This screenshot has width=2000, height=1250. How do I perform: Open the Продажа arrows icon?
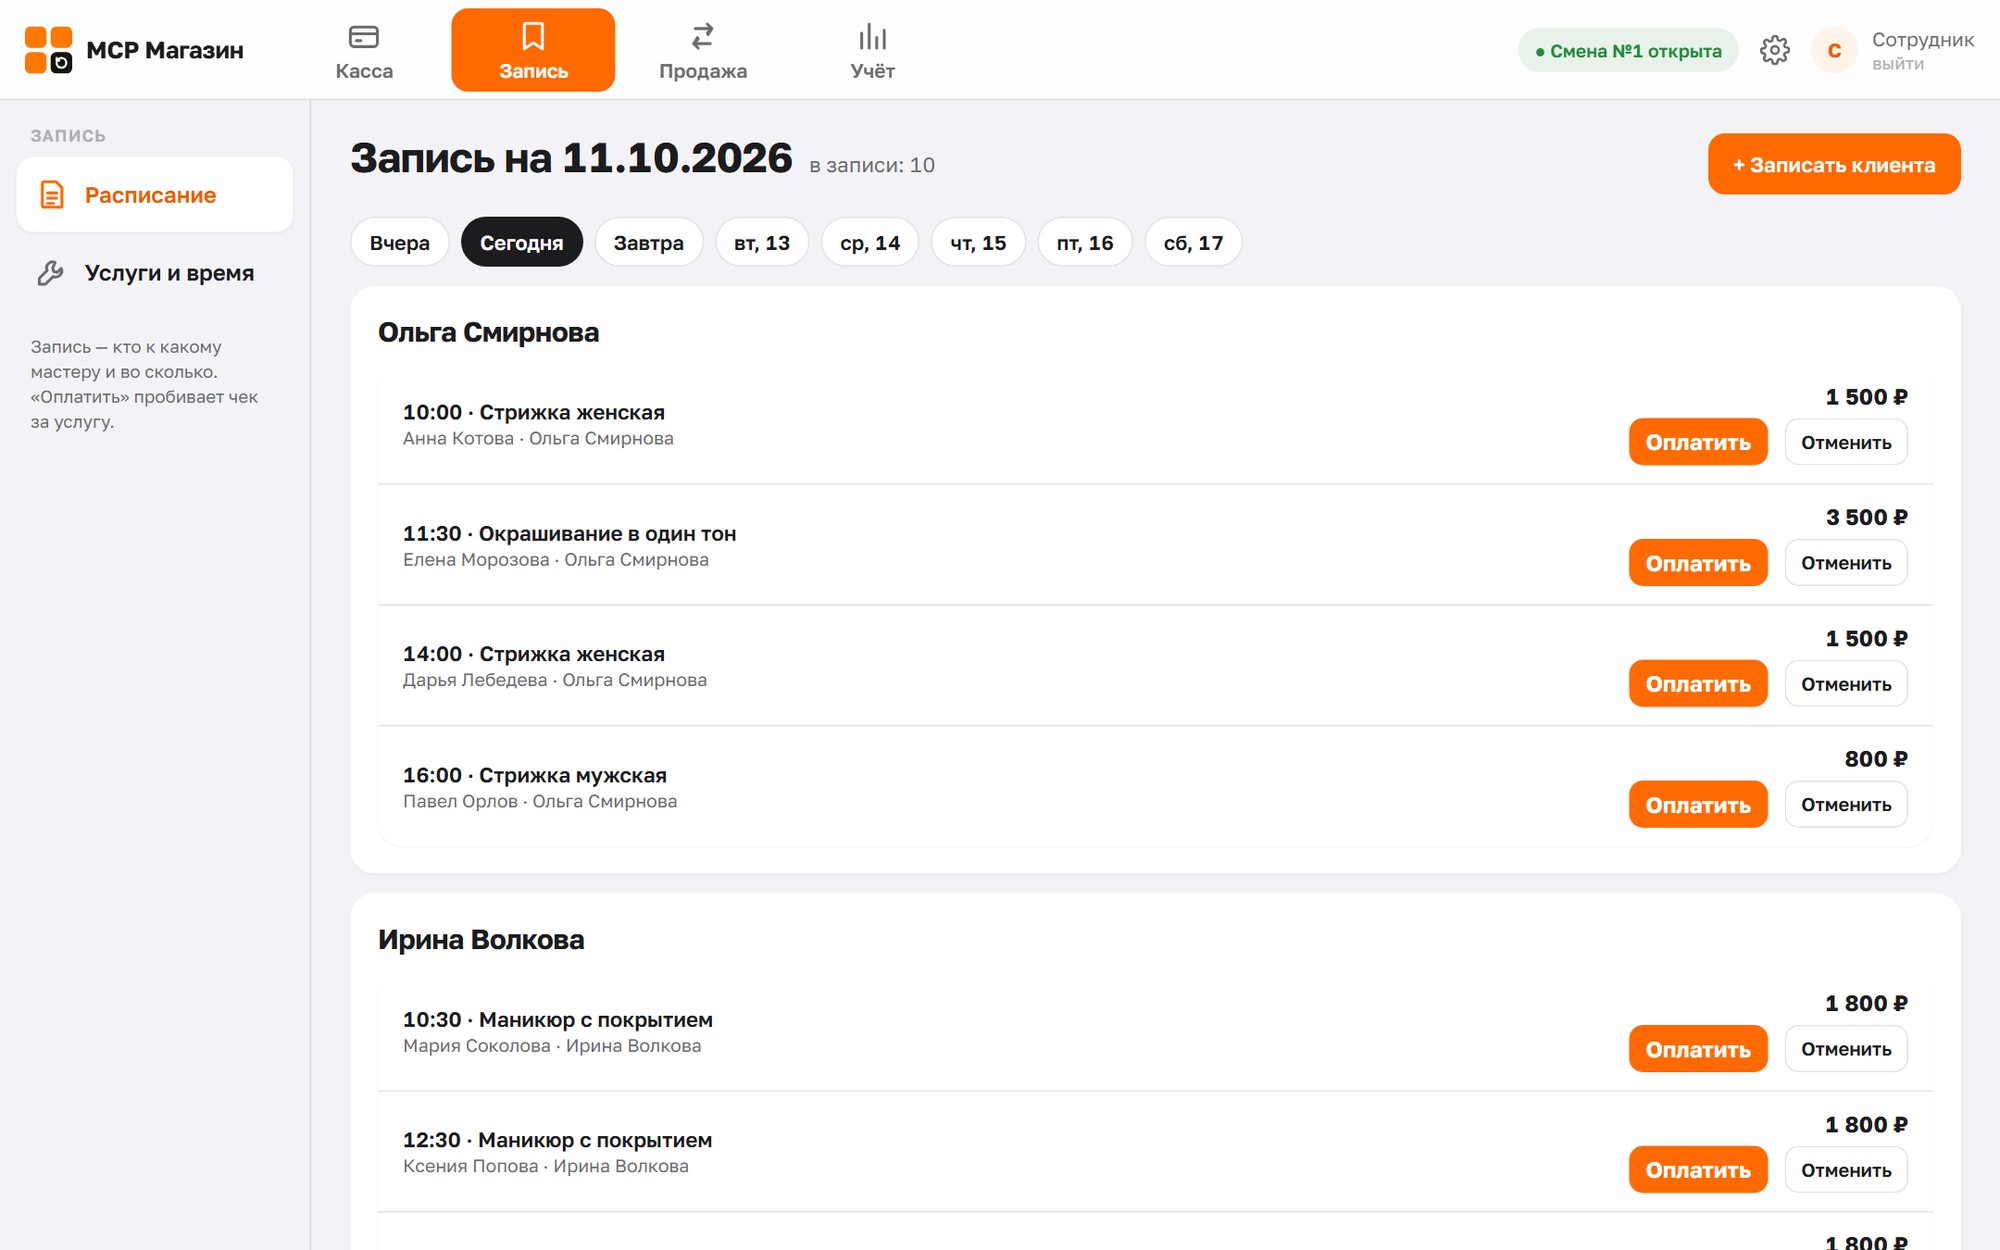tap(703, 37)
